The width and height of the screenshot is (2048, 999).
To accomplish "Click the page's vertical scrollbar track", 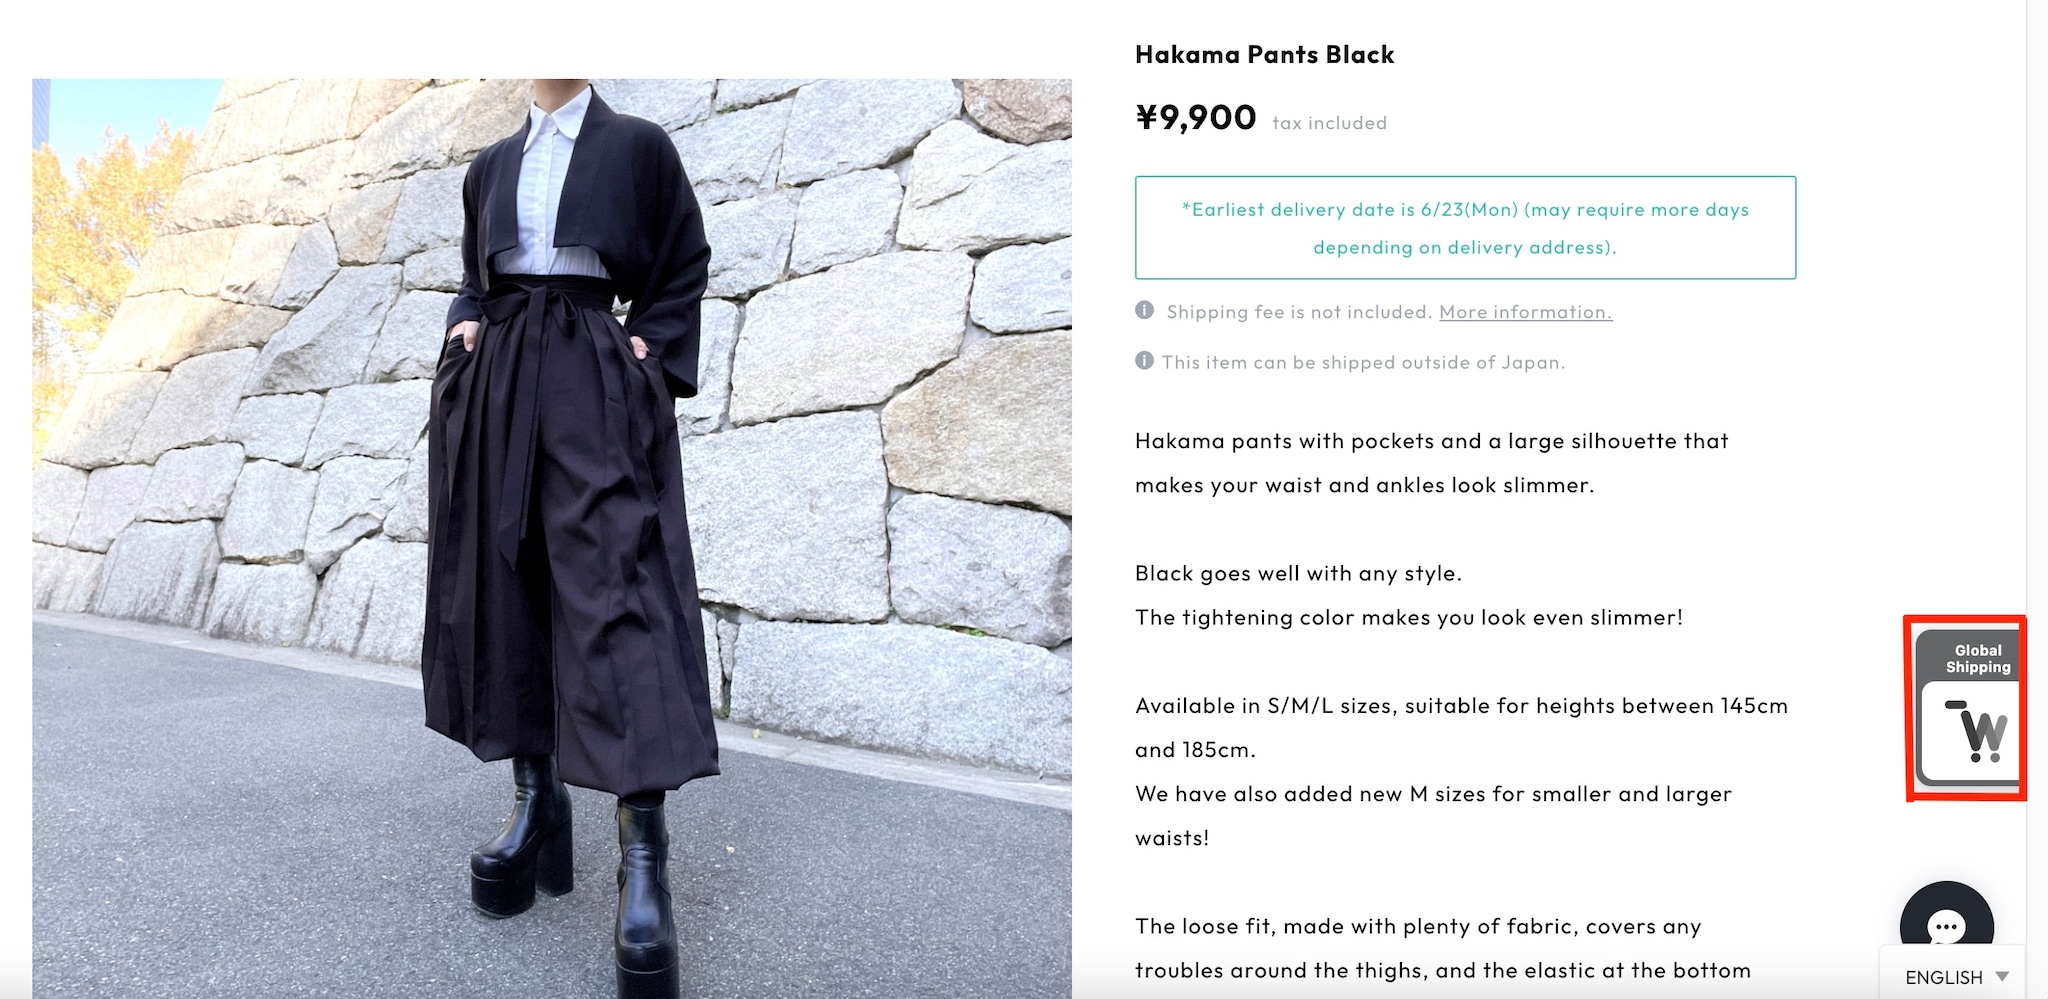I will (2037, 500).
